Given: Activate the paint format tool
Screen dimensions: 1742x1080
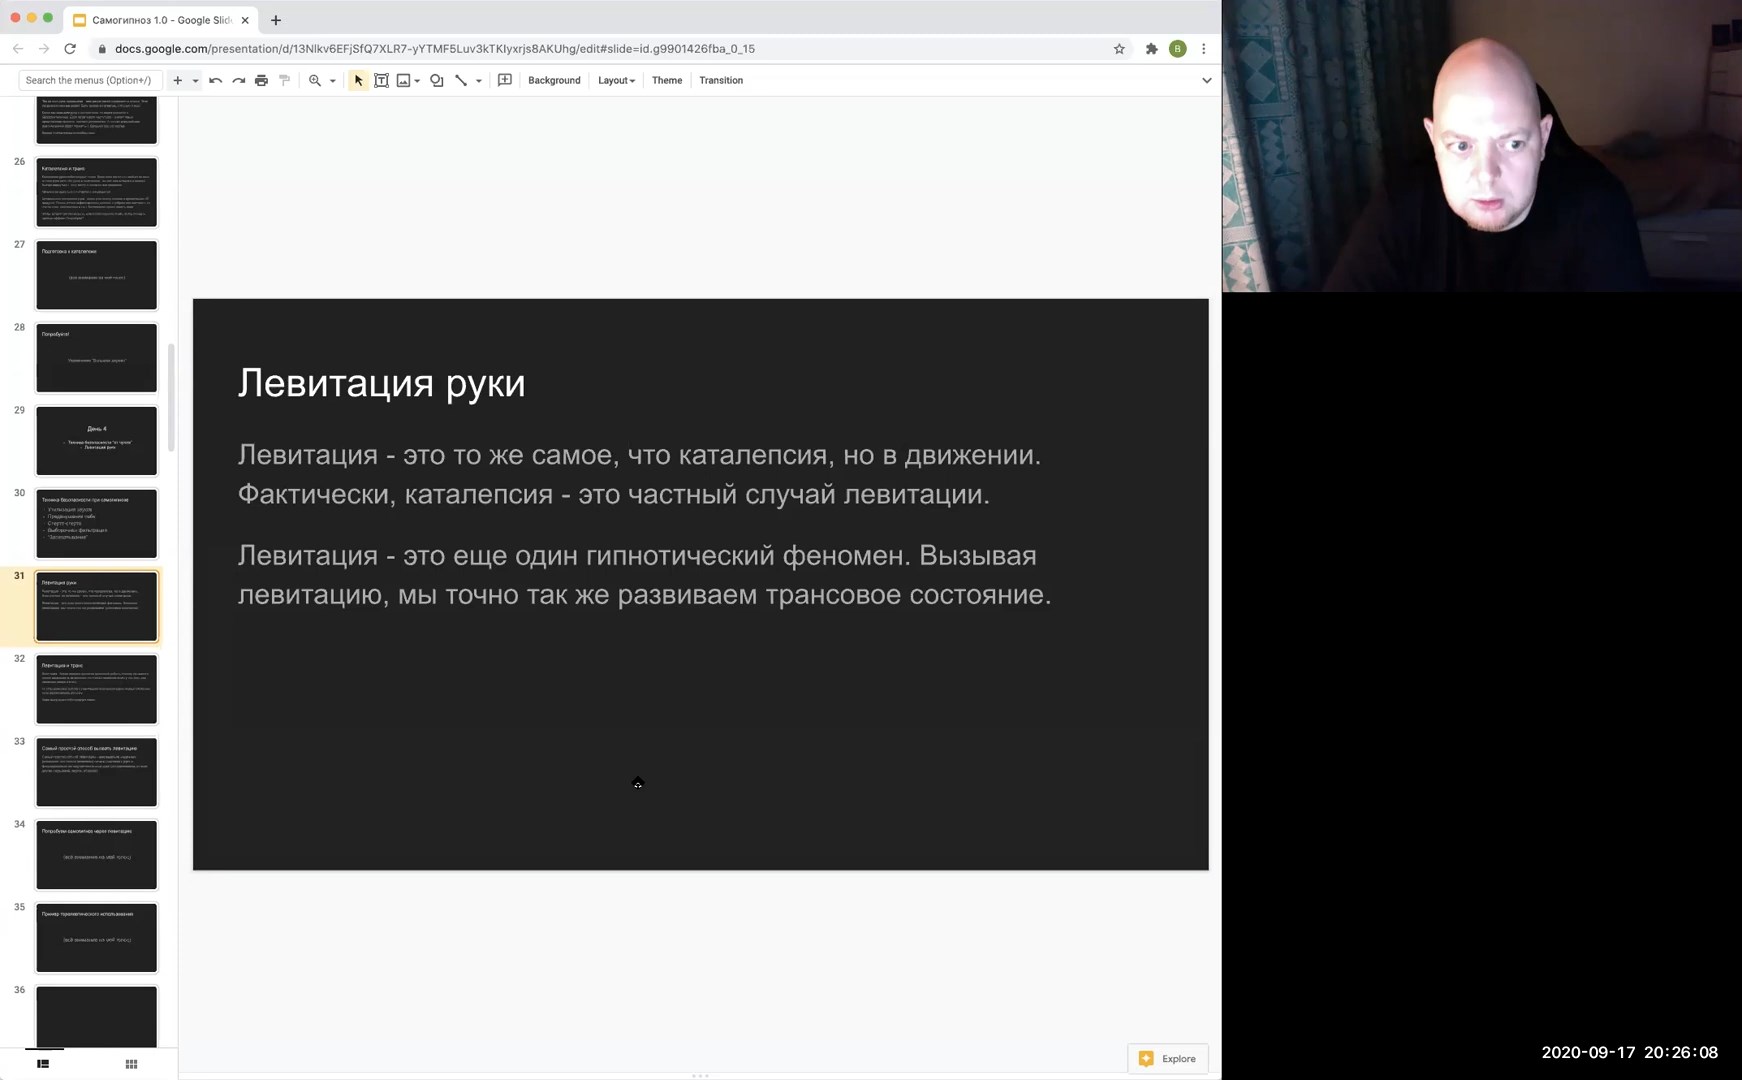Looking at the screenshot, I should pos(284,80).
